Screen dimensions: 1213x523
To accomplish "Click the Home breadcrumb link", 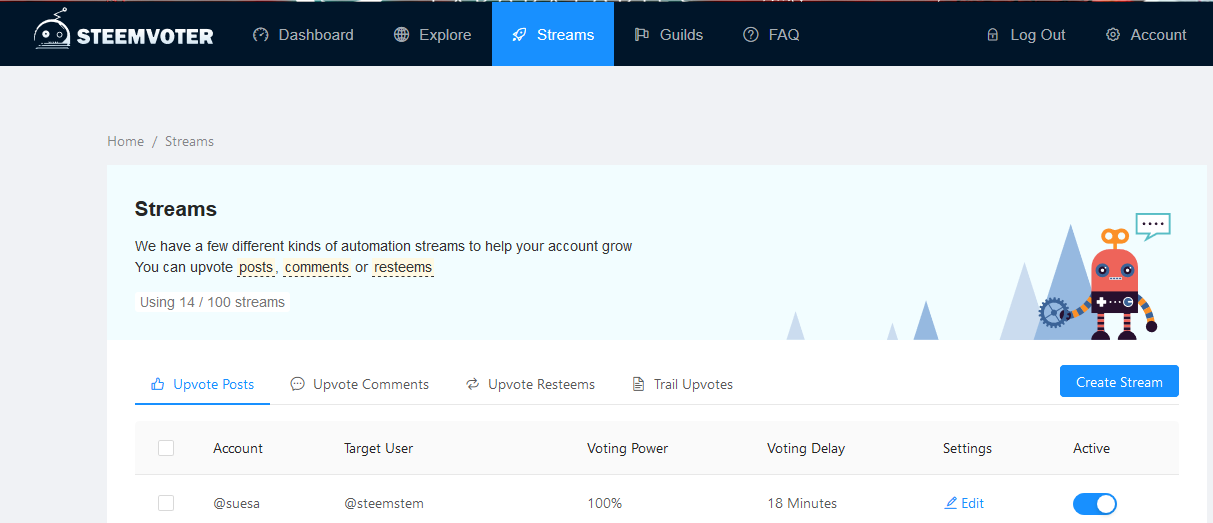I will 126,141.
